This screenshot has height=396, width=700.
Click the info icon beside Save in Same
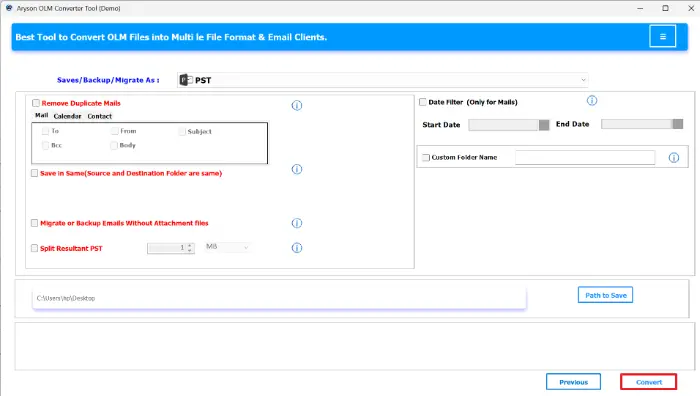(x=297, y=169)
